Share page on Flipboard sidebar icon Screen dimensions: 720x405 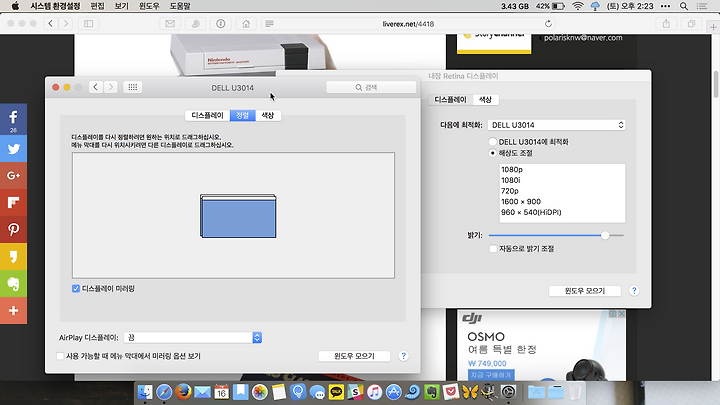(13, 202)
